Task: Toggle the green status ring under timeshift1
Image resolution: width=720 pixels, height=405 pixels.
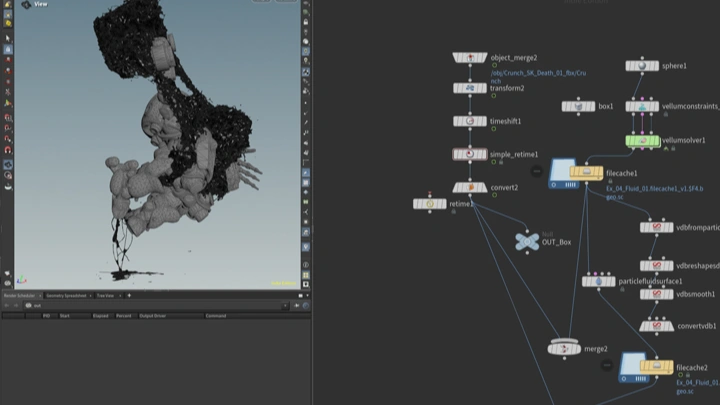Action: tap(494, 129)
